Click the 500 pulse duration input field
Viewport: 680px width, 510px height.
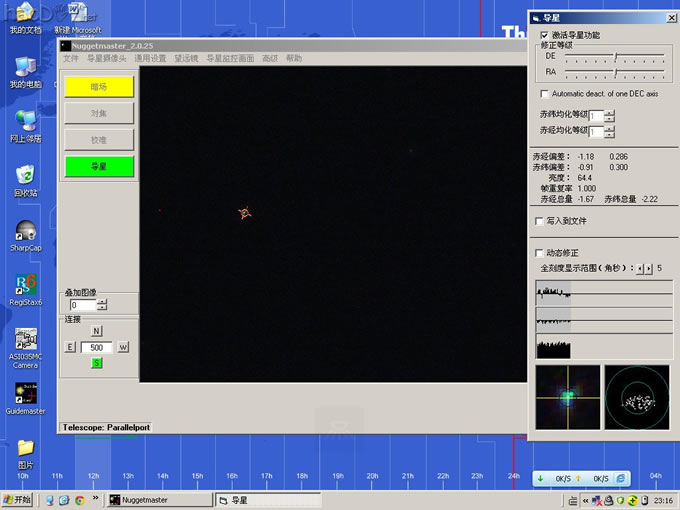click(97, 347)
